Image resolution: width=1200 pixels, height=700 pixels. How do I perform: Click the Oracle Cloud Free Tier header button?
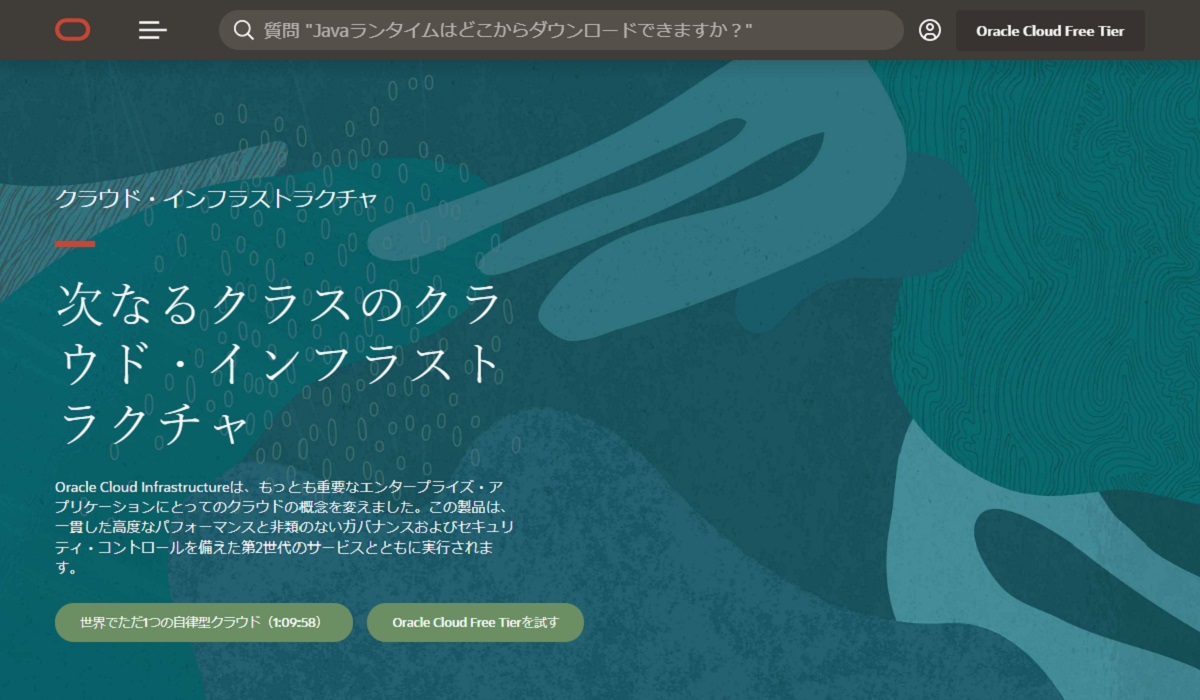click(1050, 31)
